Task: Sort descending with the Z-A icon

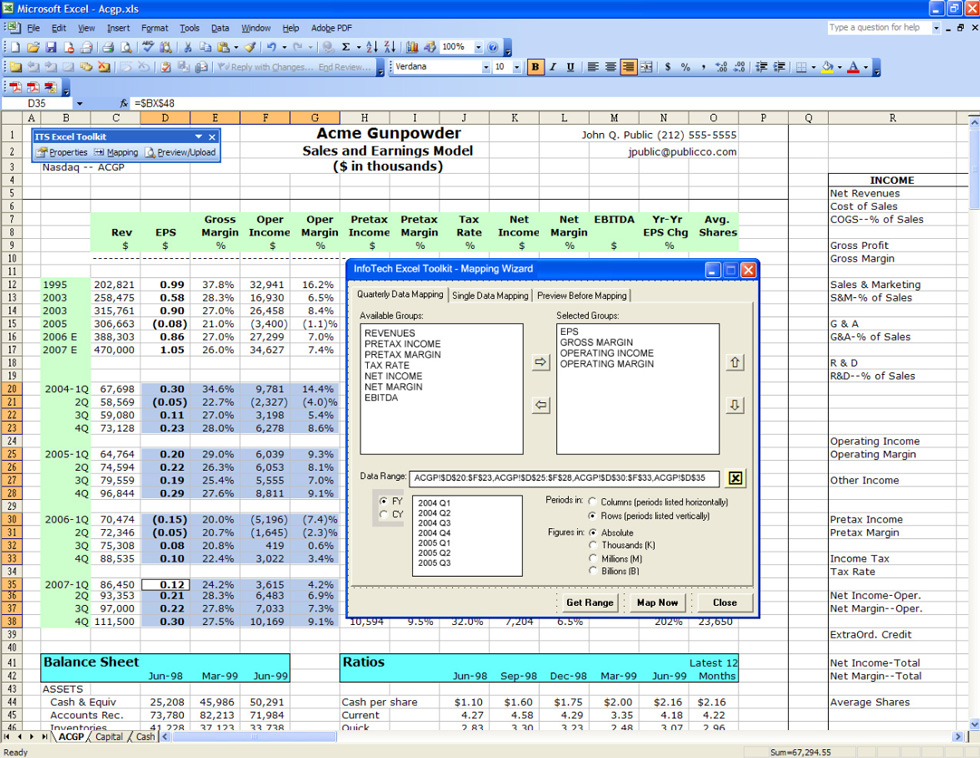Action: coord(389,47)
